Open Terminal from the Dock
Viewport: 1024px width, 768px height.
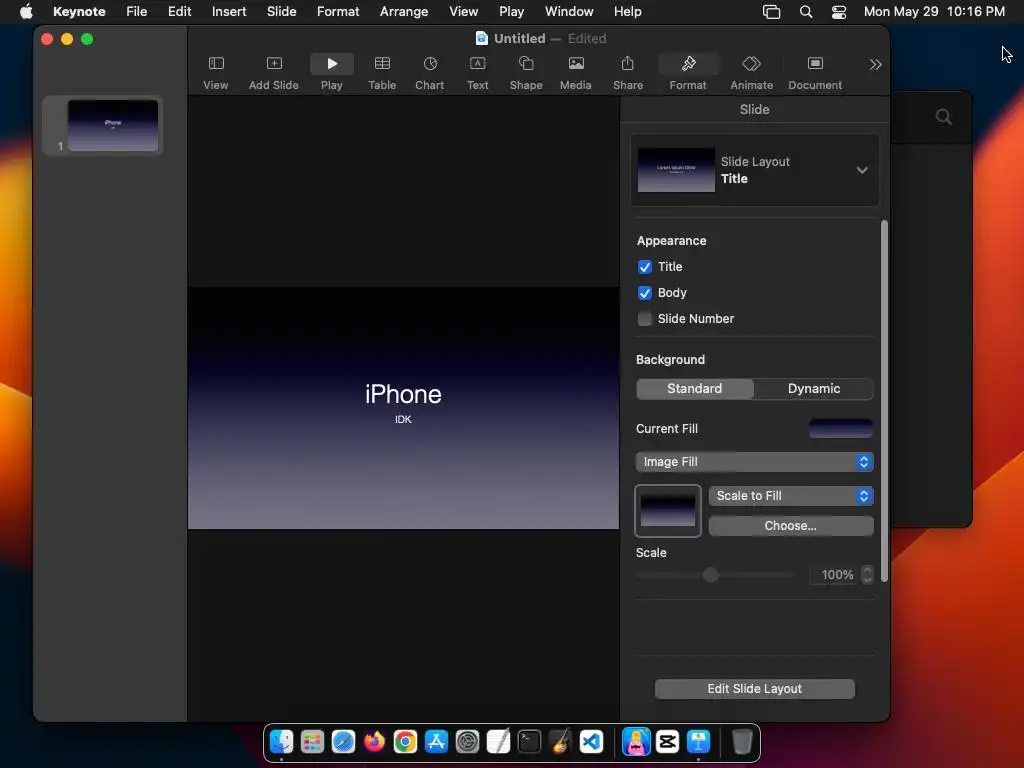click(529, 742)
